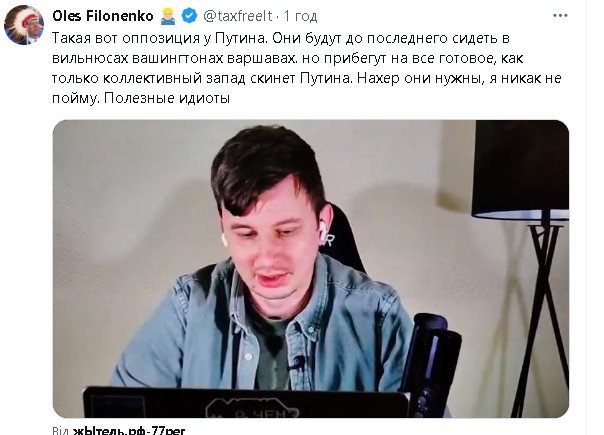Click the 'Від' label below the video
The image size is (604, 435).
tap(61, 430)
